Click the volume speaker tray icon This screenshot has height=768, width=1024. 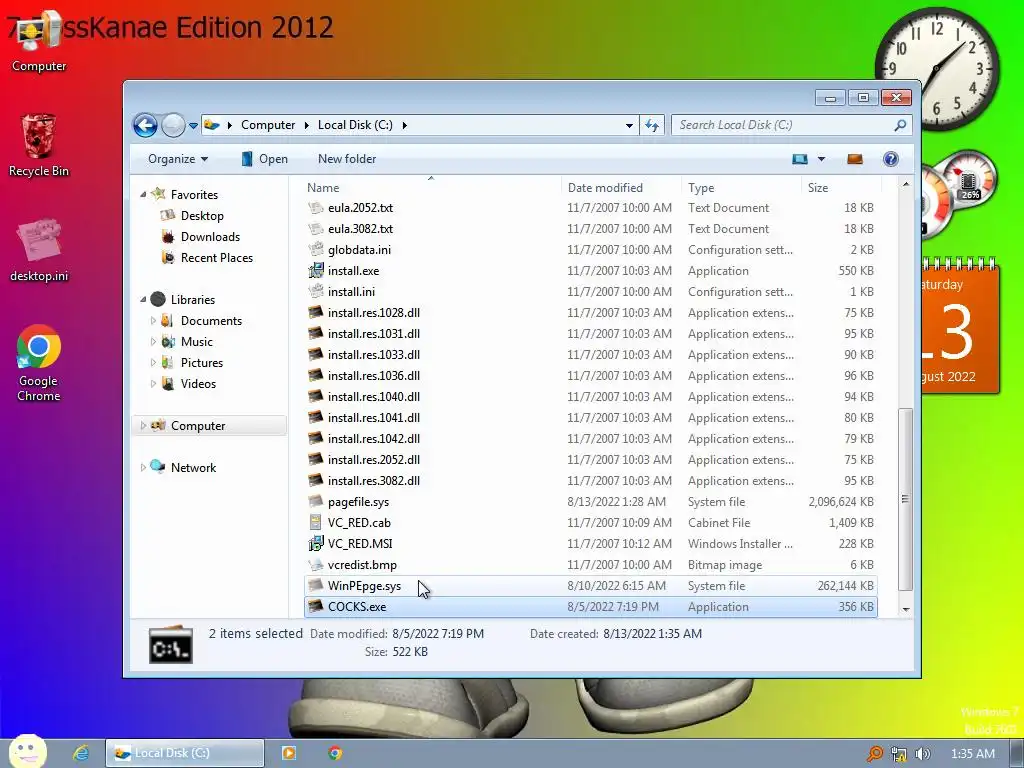(922, 754)
